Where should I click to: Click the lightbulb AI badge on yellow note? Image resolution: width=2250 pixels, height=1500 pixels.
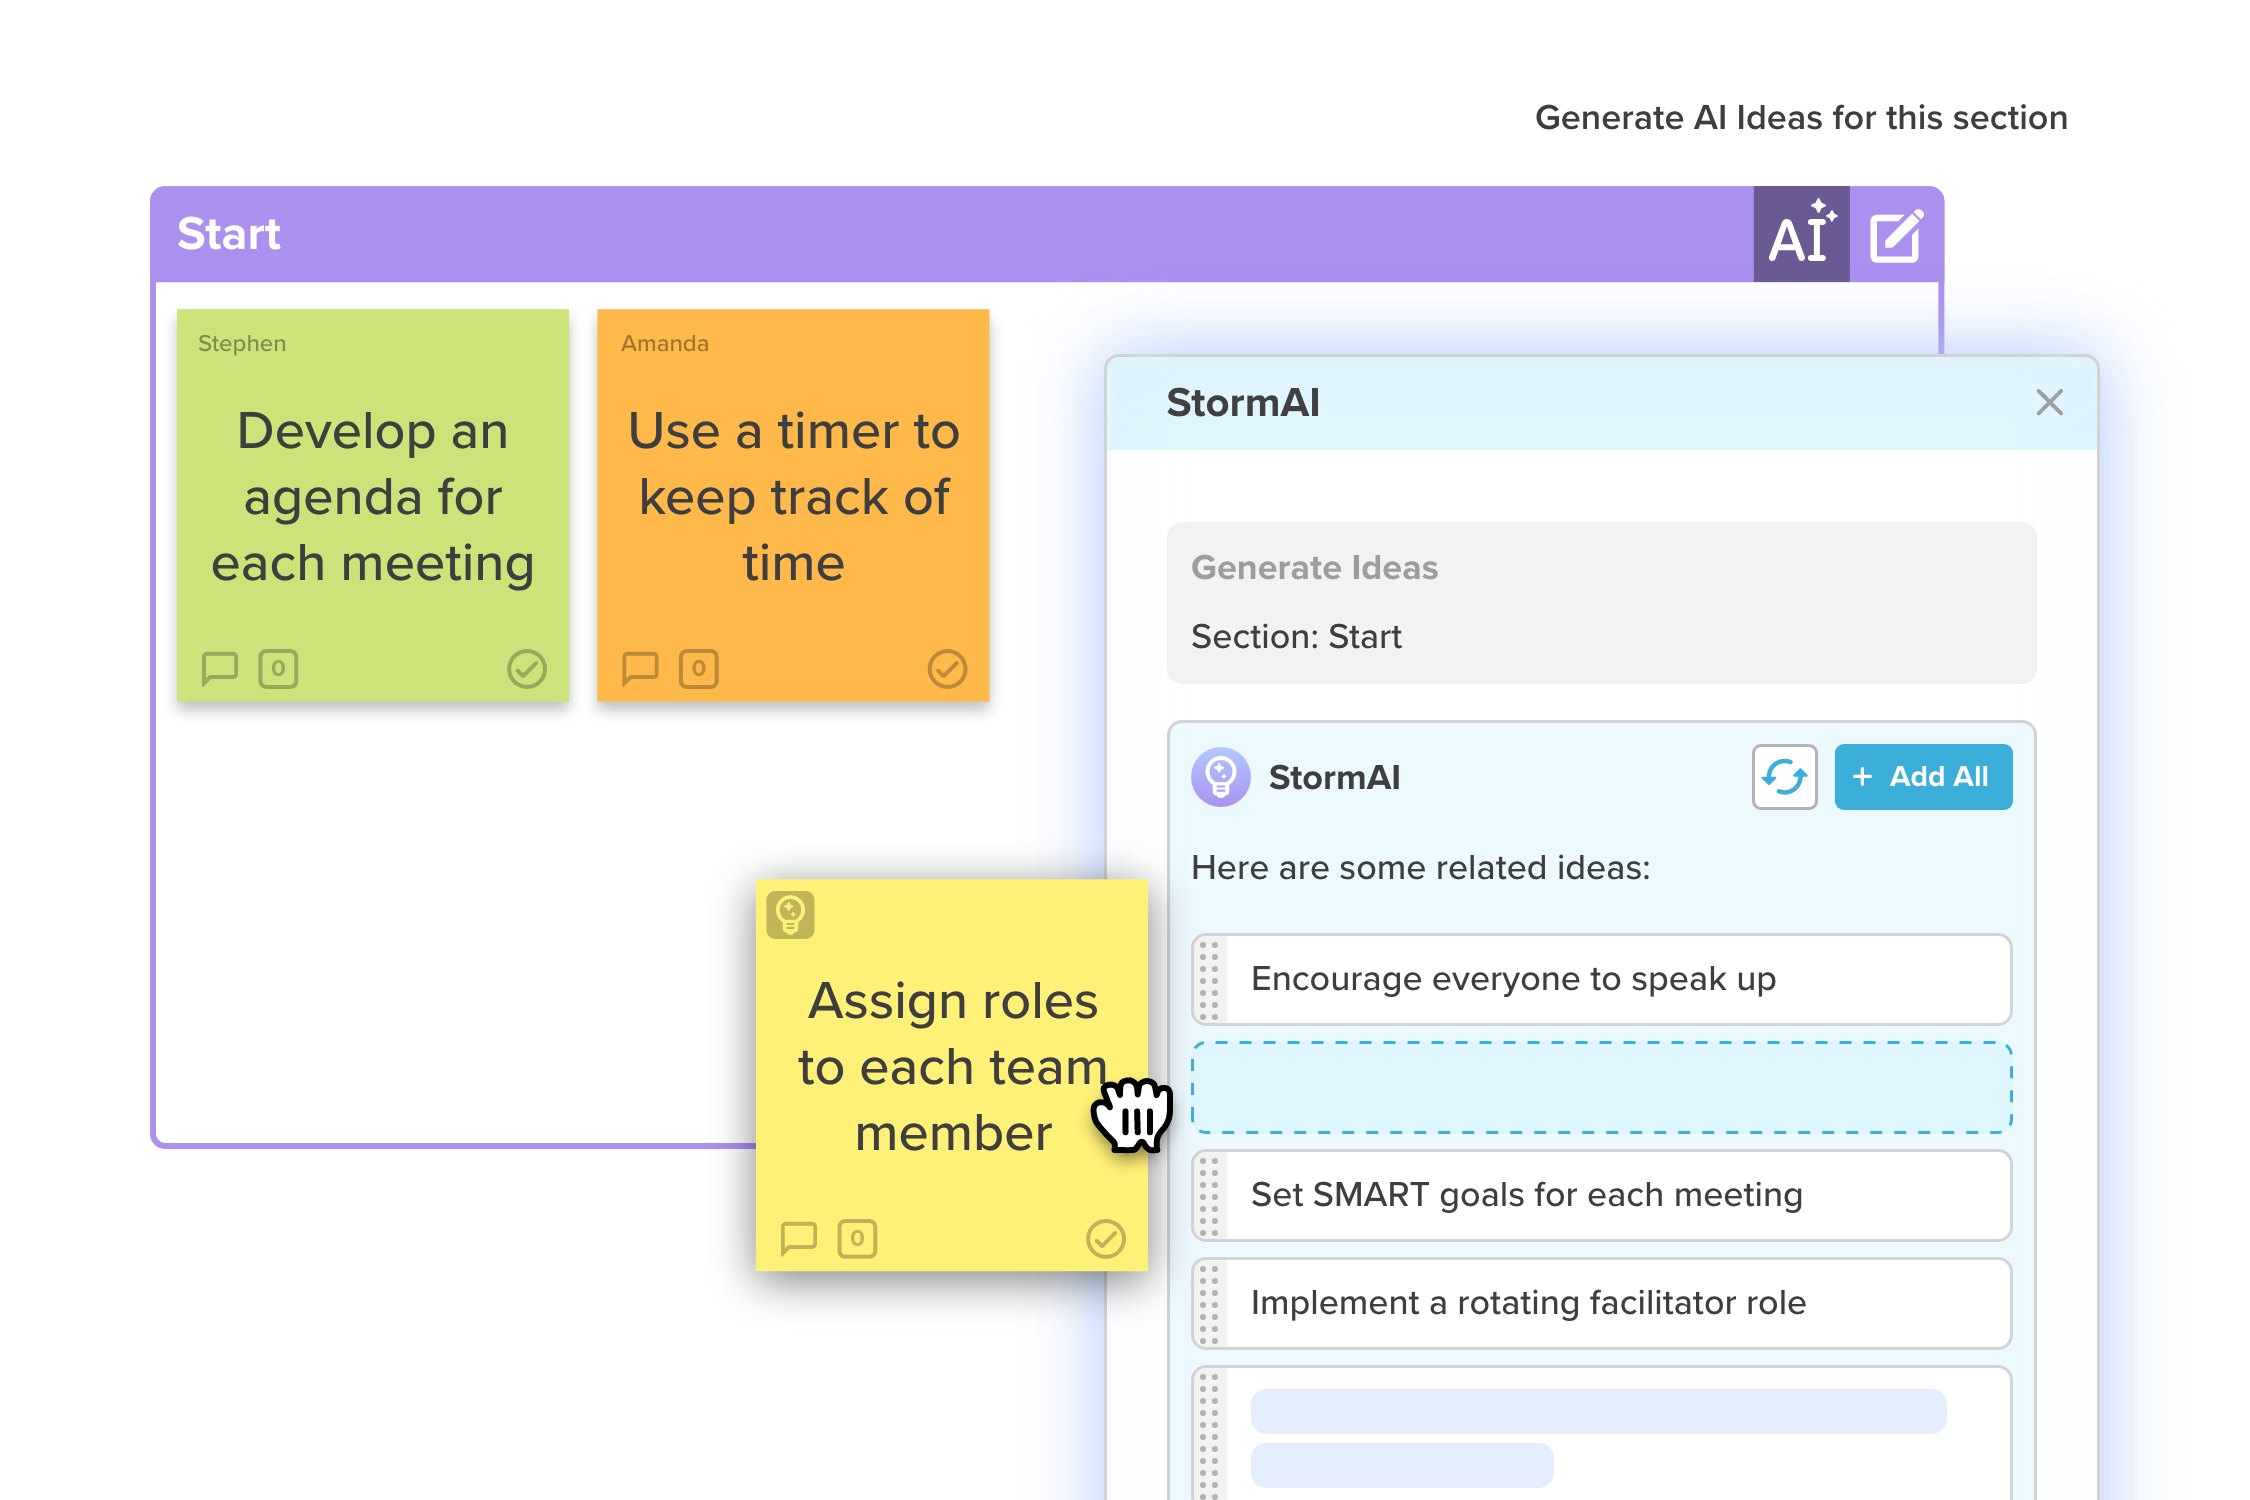(790, 914)
